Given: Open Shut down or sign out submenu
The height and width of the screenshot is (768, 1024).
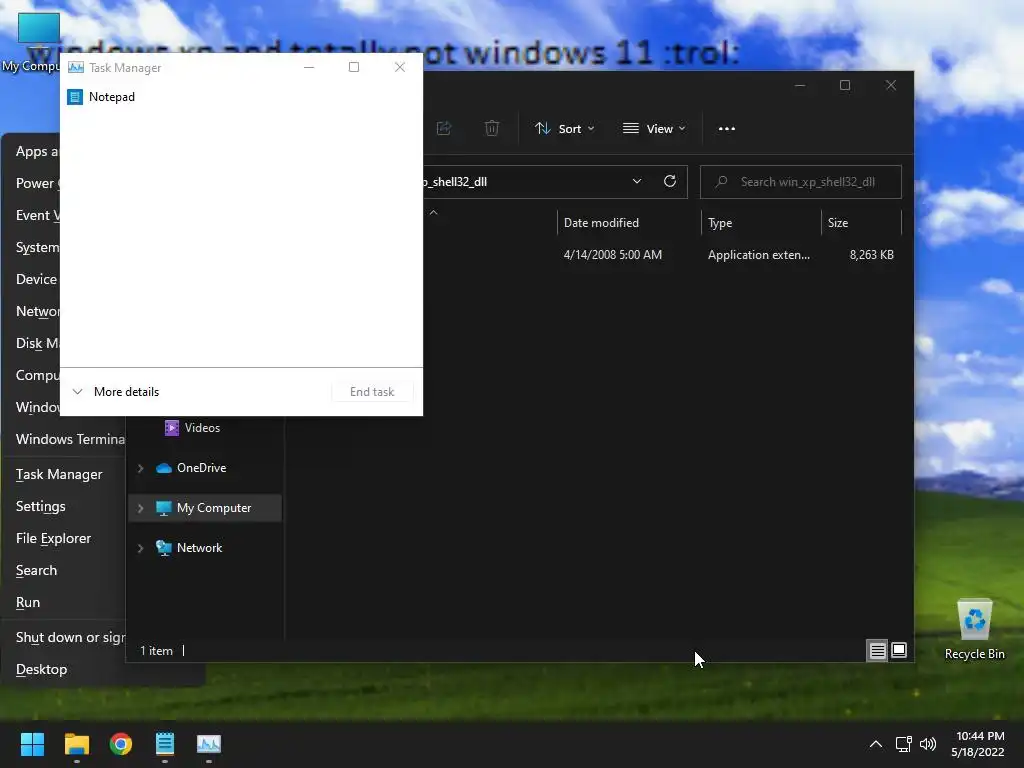Looking at the screenshot, I should pos(64,637).
